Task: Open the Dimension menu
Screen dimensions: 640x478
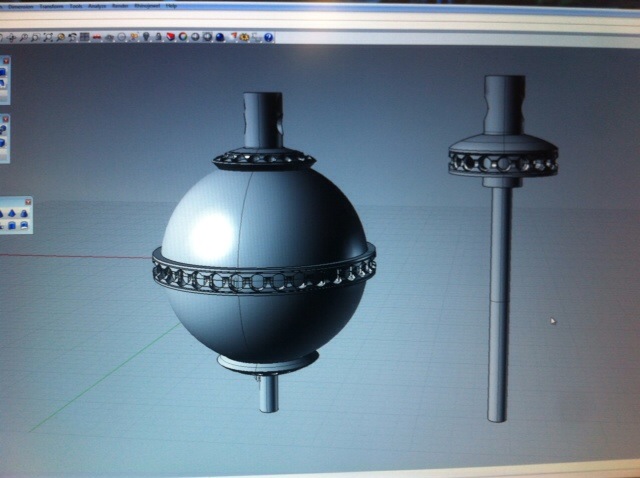Action: [21, 7]
